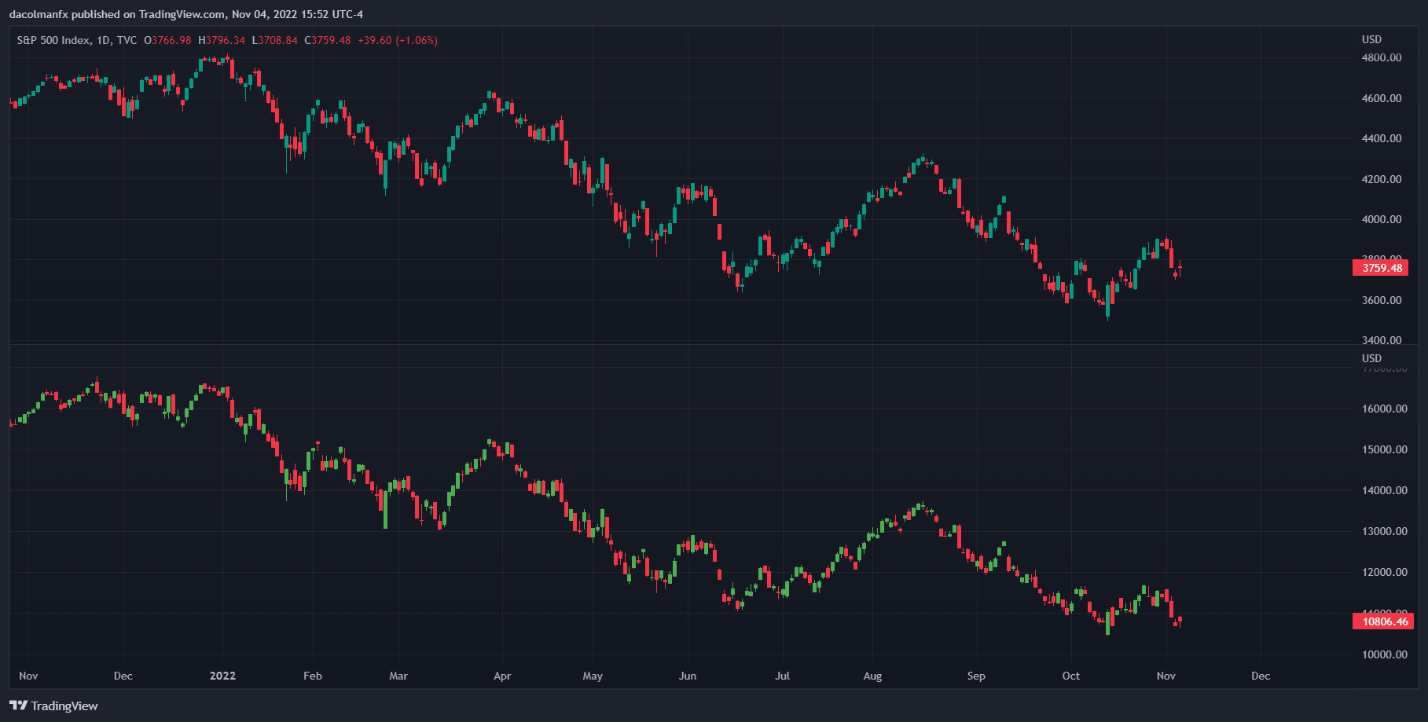Click the 2022 year label on time axis
The width and height of the screenshot is (1428, 722).
pos(222,676)
